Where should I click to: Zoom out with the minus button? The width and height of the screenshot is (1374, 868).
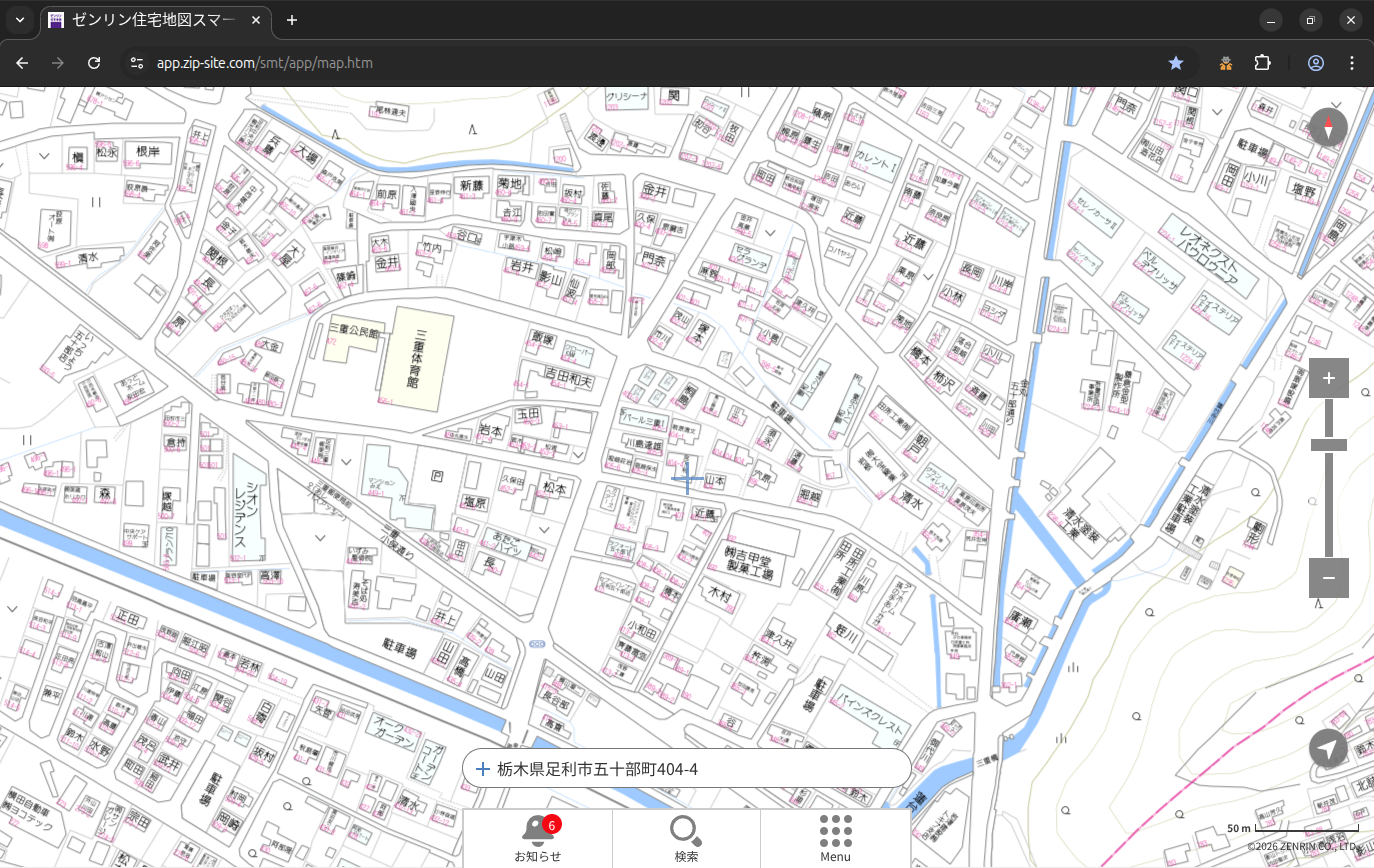pyautogui.click(x=1328, y=578)
